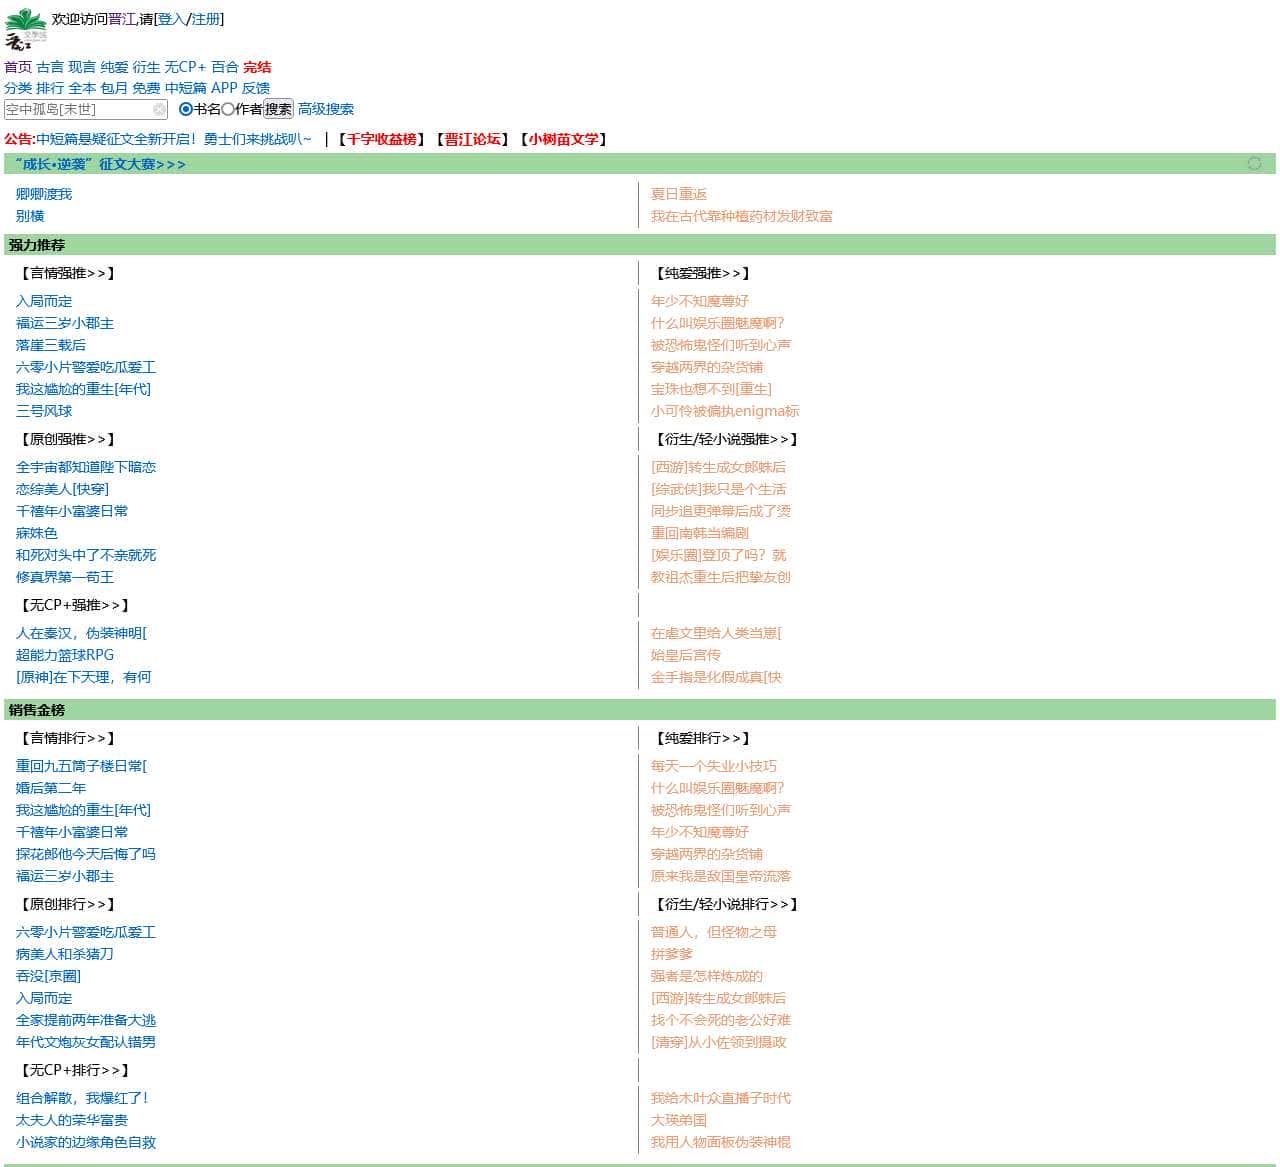Screen dimensions: 1280x1167
Task: Click the 登入 login link
Action: (171, 19)
